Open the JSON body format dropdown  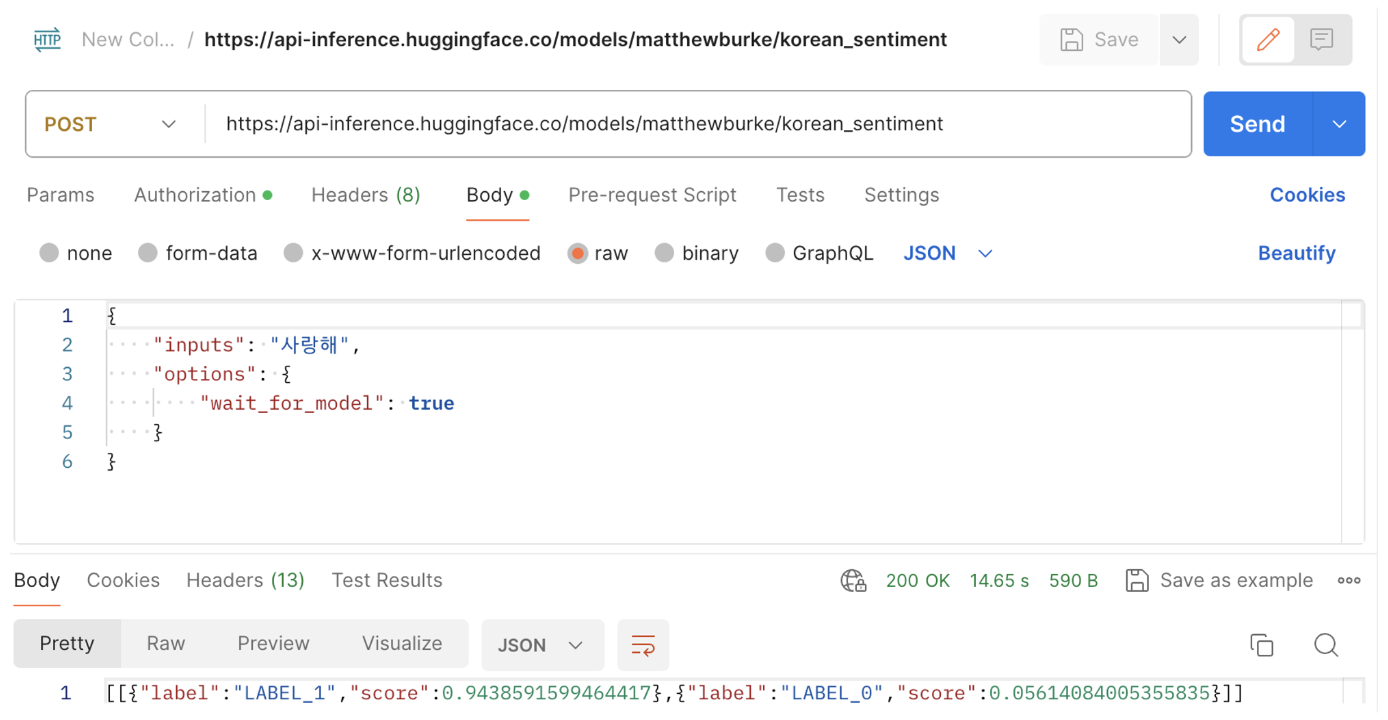tap(947, 253)
